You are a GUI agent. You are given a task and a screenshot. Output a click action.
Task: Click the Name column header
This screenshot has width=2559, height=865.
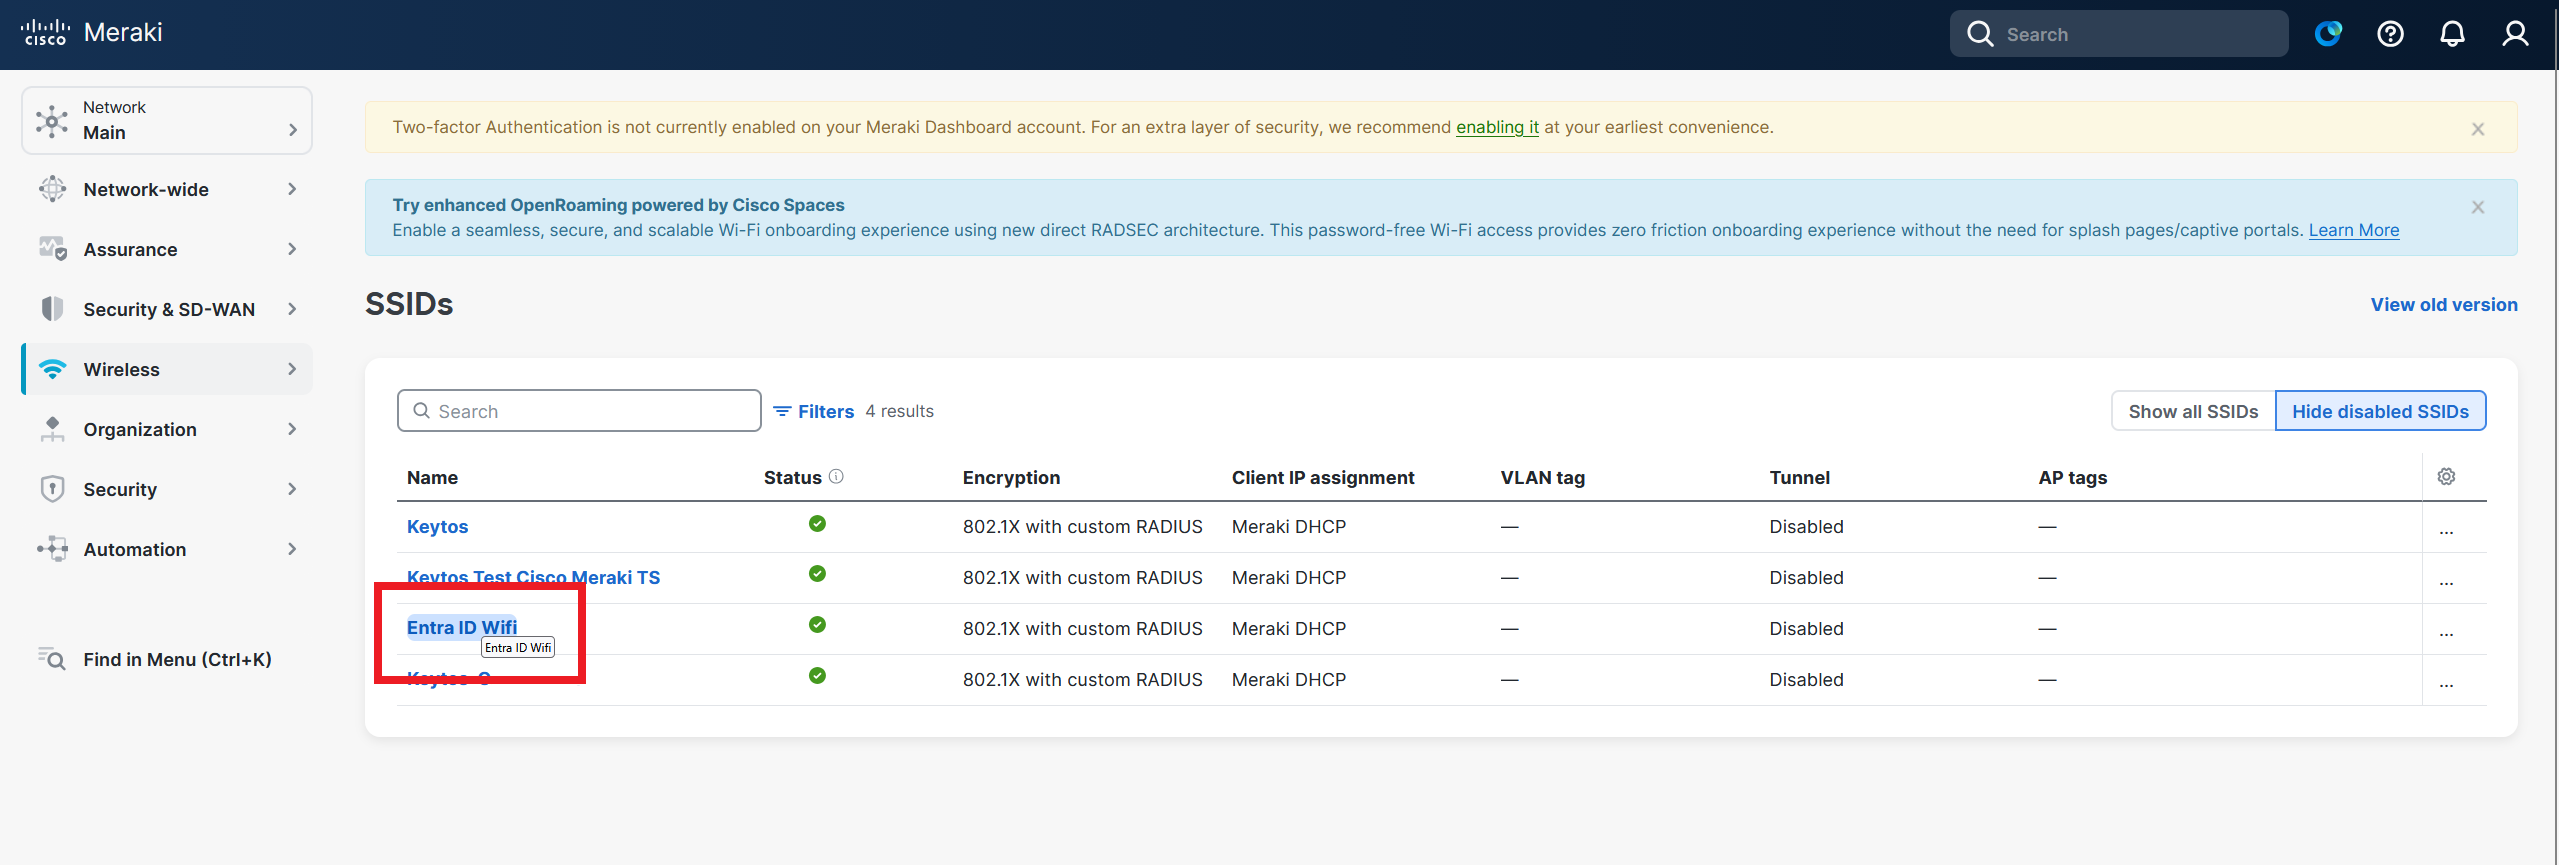coord(432,478)
